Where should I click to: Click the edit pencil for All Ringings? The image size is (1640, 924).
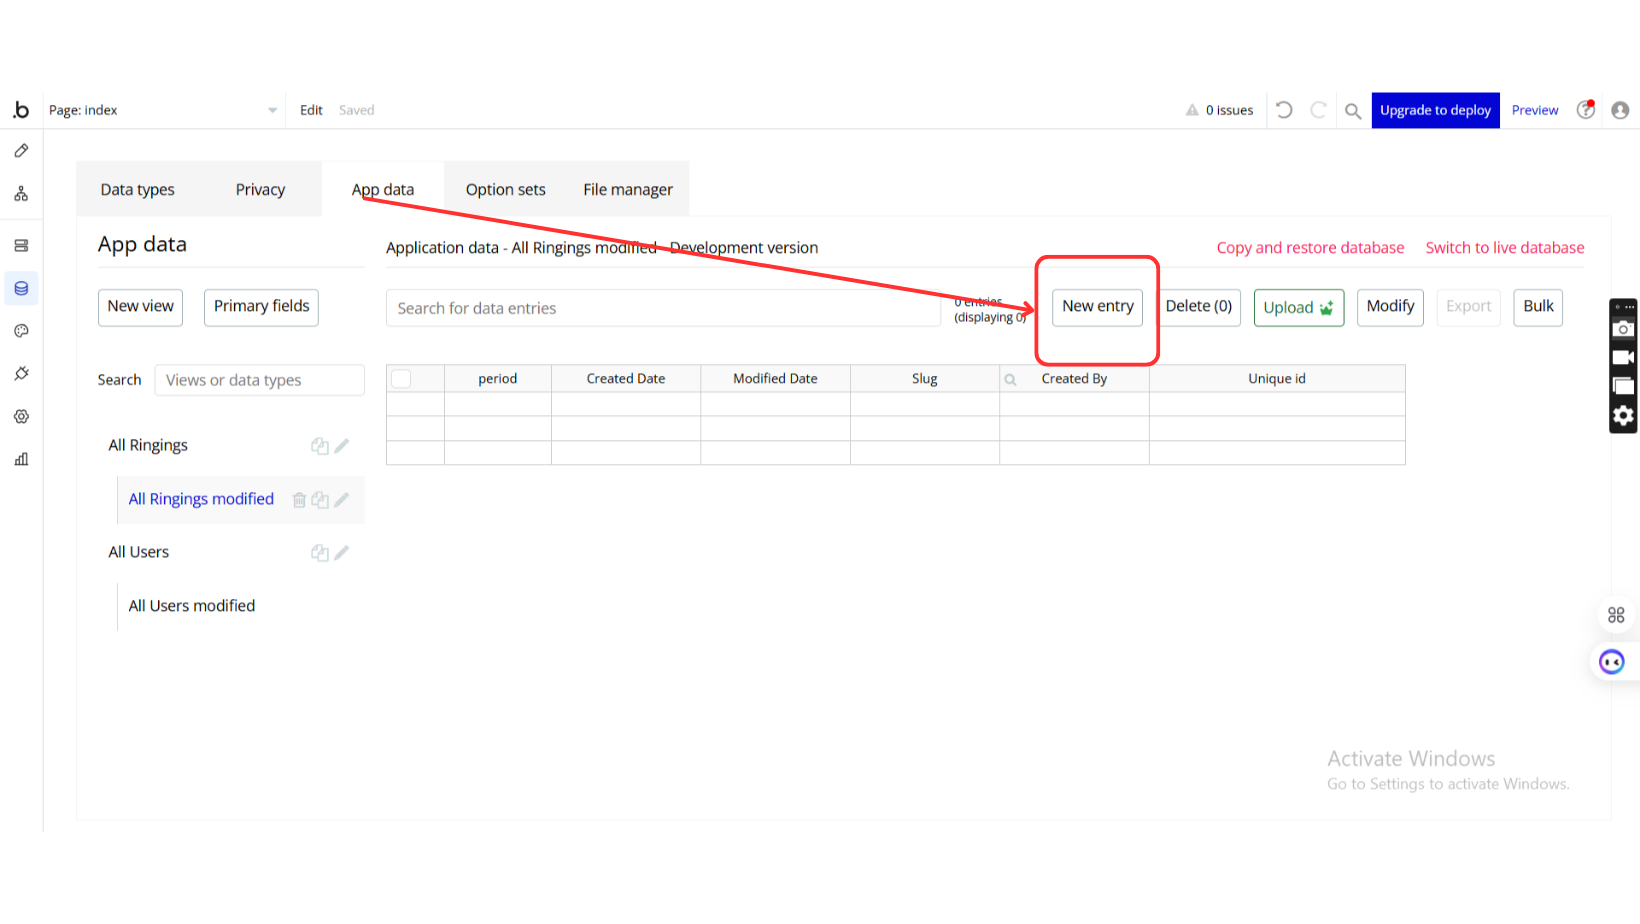[342, 446]
